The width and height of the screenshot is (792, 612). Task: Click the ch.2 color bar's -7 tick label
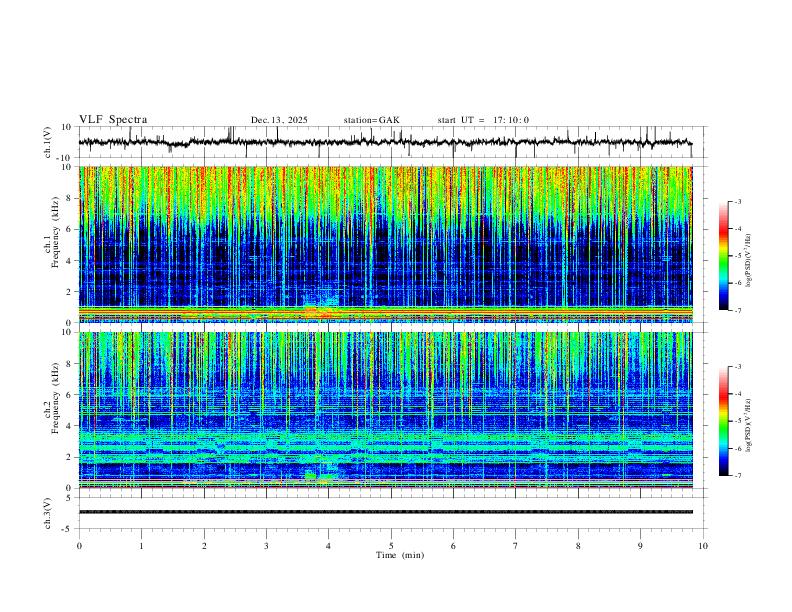736,476
